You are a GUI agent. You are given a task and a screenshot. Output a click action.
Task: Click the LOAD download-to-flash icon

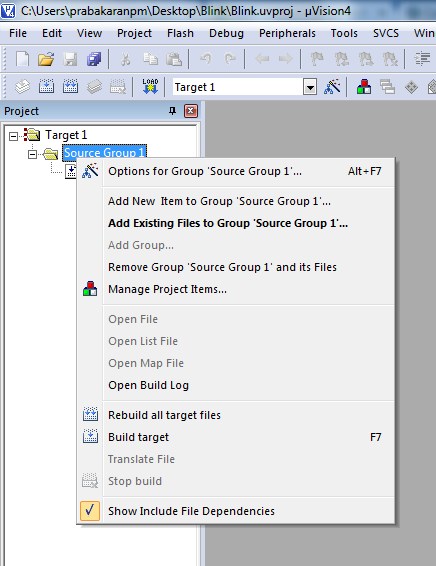click(150, 87)
